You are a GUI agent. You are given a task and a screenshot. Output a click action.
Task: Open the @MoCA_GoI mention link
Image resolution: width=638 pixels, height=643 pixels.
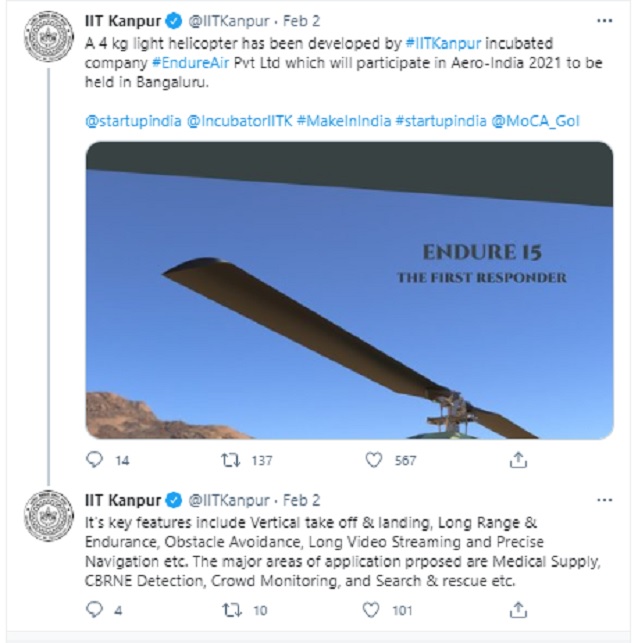tap(535, 121)
